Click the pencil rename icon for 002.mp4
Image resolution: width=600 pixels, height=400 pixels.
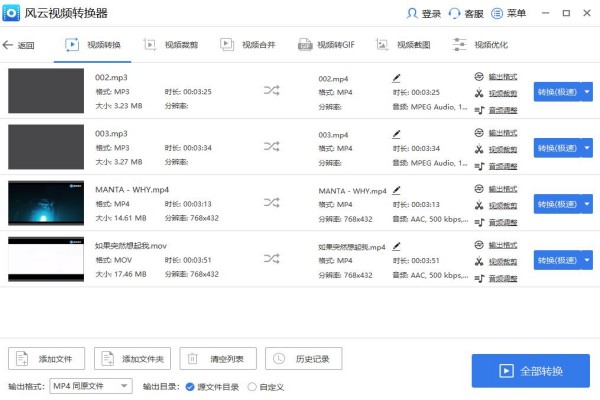(x=396, y=77)
